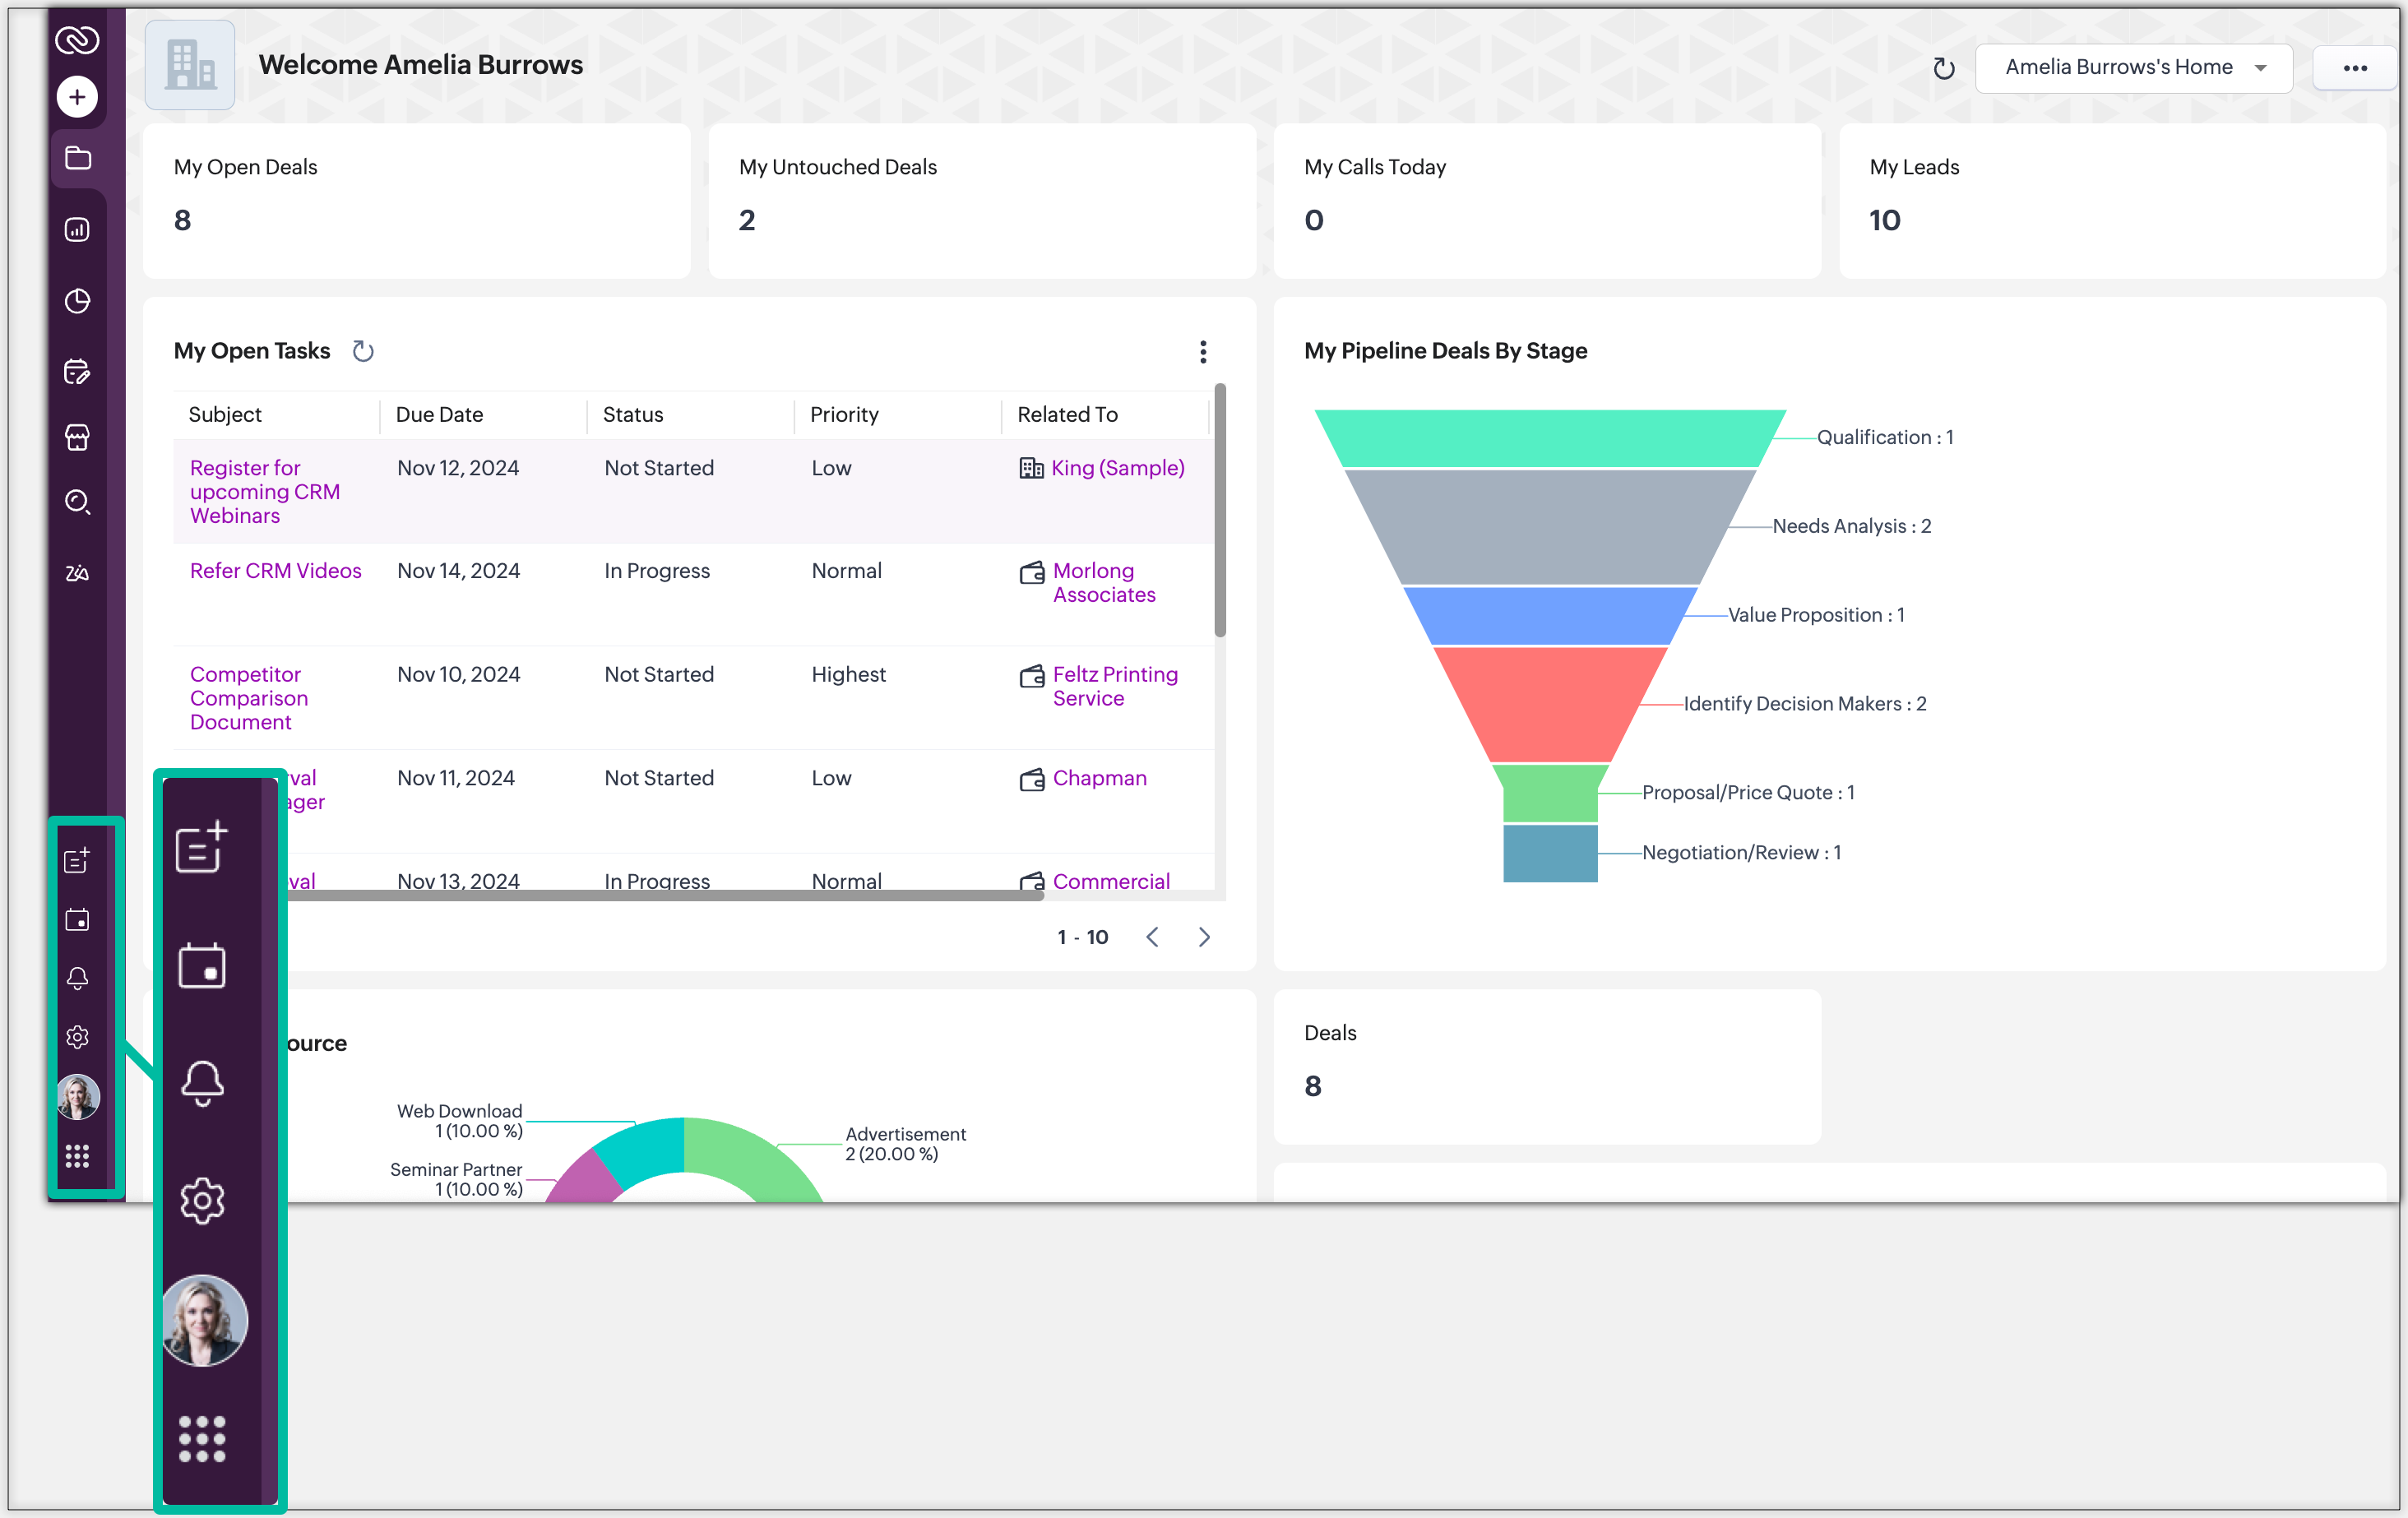
Task: Open the Amelia Burrows's Home dropdown
Action: (x=2134, y=68)
